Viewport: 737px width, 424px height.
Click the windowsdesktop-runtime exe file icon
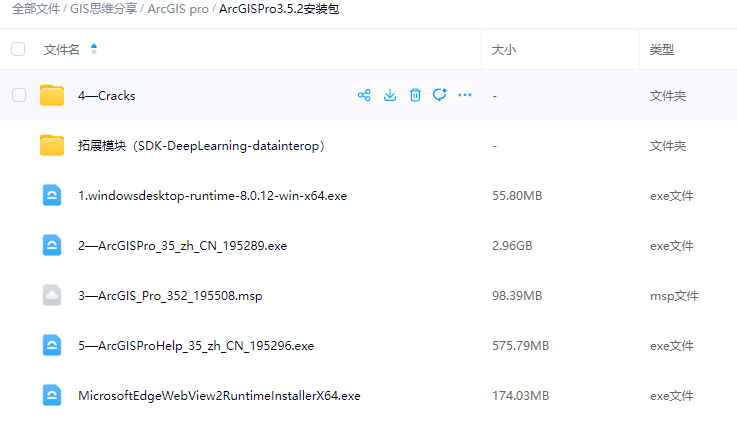click(52, 195)
